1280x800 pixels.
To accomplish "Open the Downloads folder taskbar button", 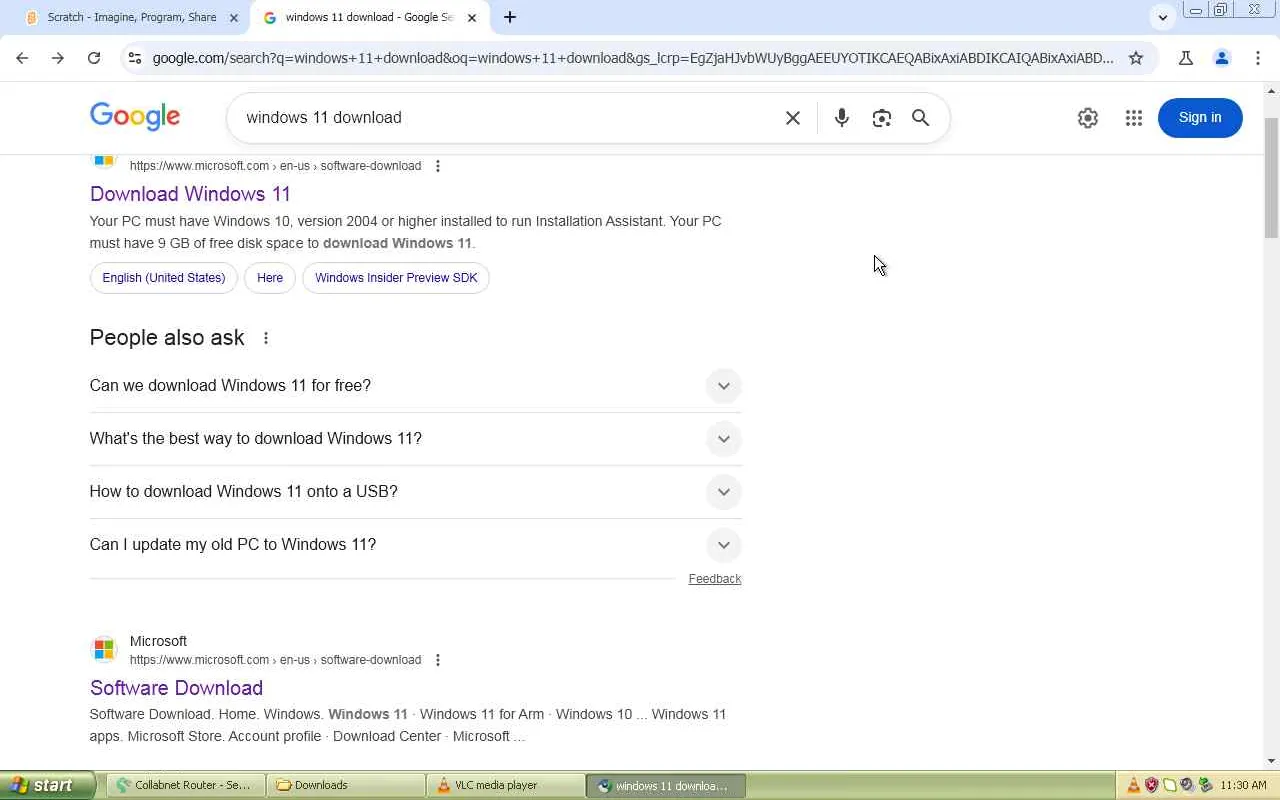I will click(x=346, y=785).
